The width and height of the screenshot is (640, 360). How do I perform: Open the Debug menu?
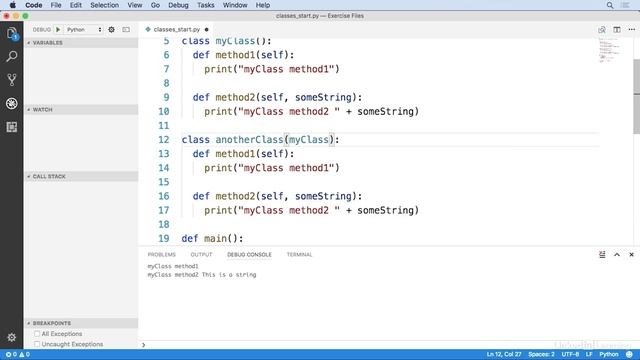click(x=178, y=5)
